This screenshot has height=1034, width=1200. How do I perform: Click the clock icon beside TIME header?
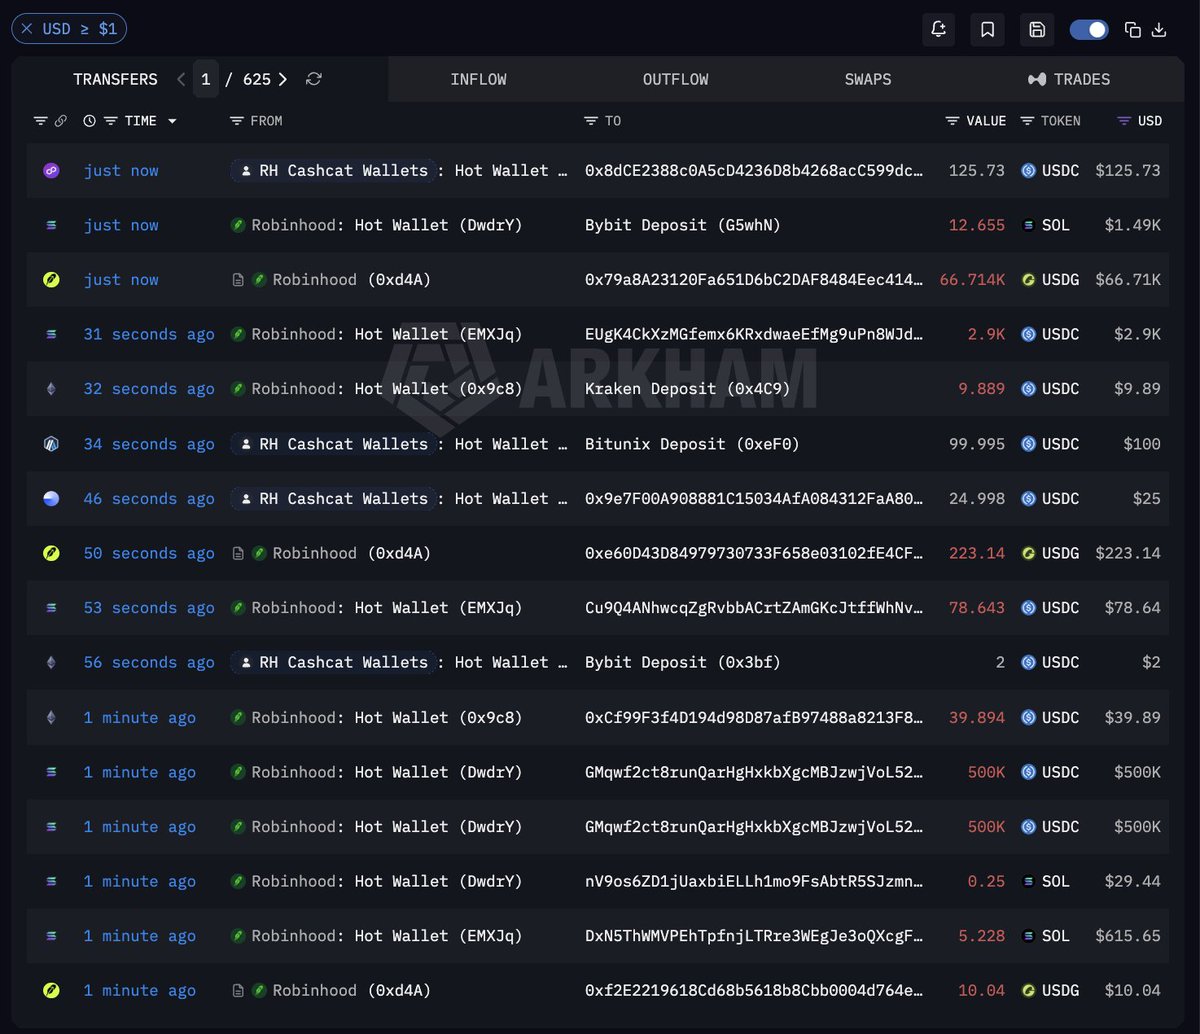(89, 121)
